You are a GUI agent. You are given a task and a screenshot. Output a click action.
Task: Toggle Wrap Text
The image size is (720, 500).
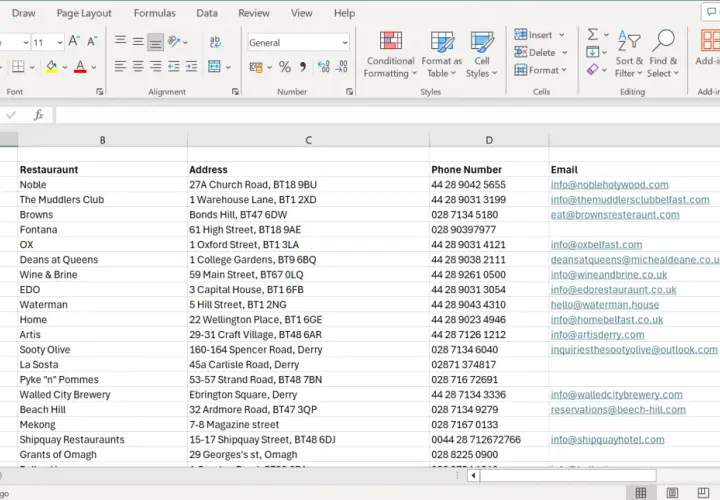(x=215, y=42)
